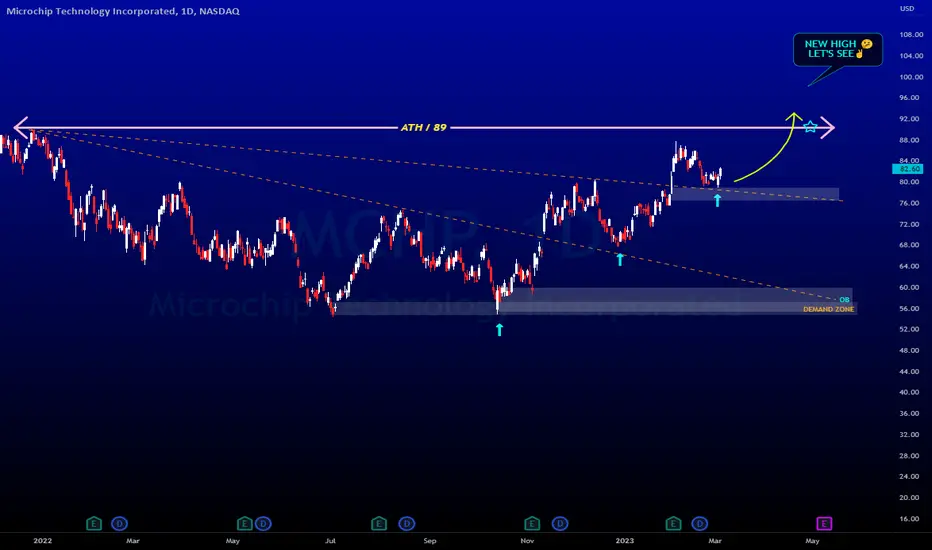This screenshot has height=550, width=932.
Task: Click the 56.00 price axis label
Action: (909, 309)
